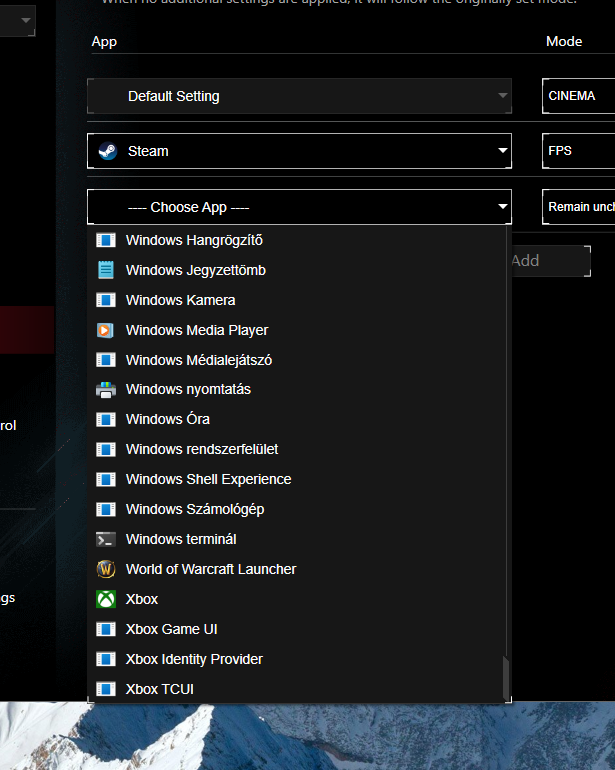
Task: Choose Xbox Identity Provider from the list
Action: pos(194,659)
